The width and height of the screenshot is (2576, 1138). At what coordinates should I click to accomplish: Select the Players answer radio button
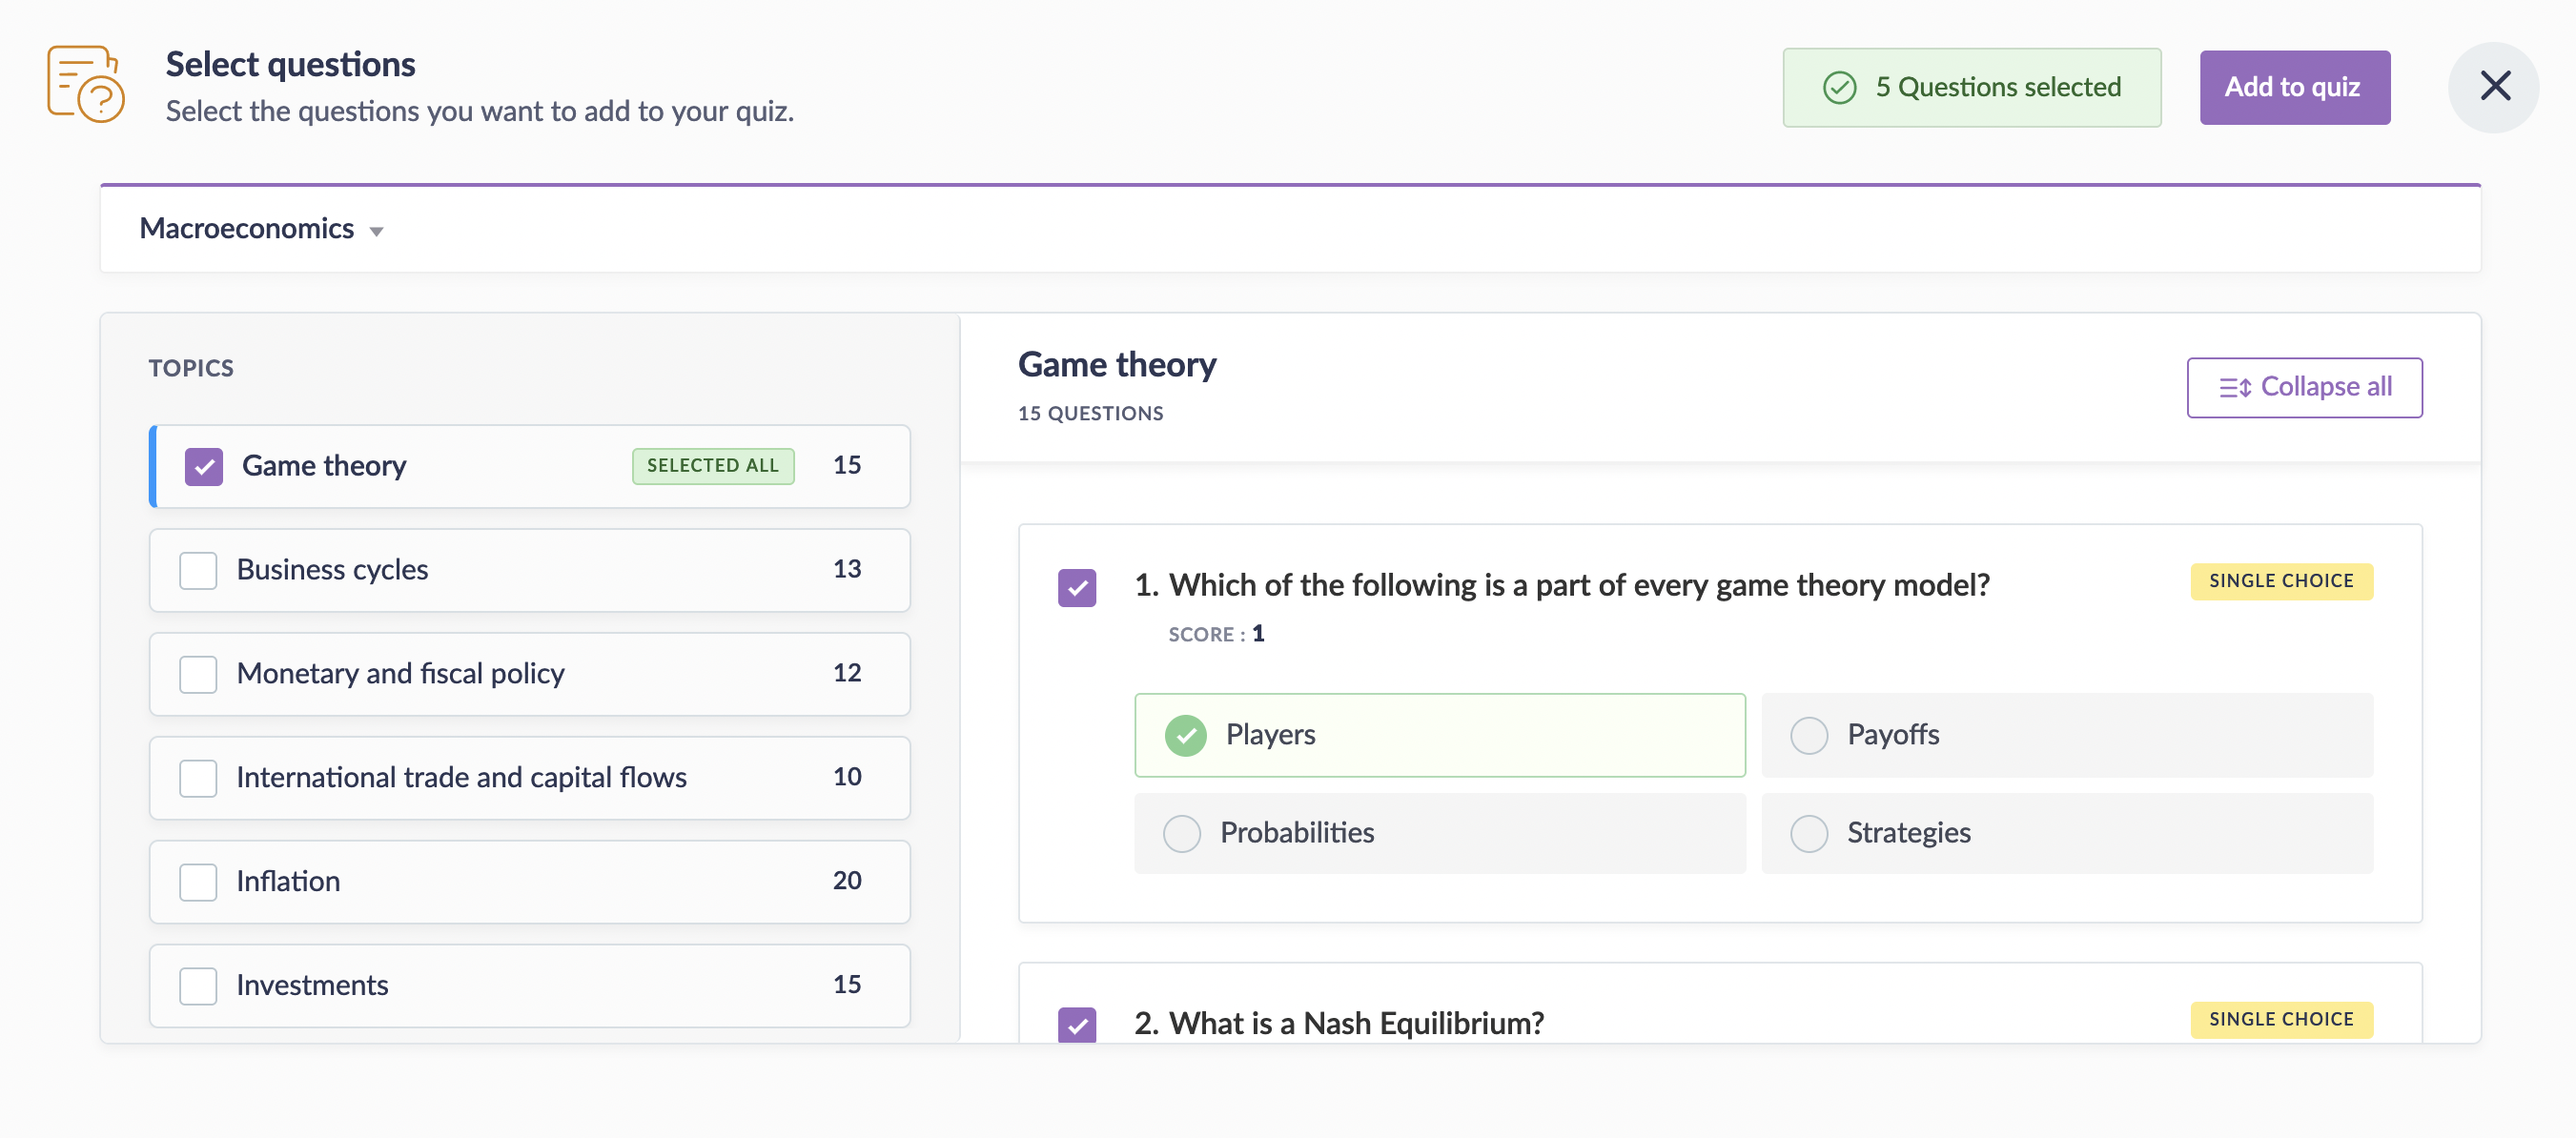coord(1184,734)
